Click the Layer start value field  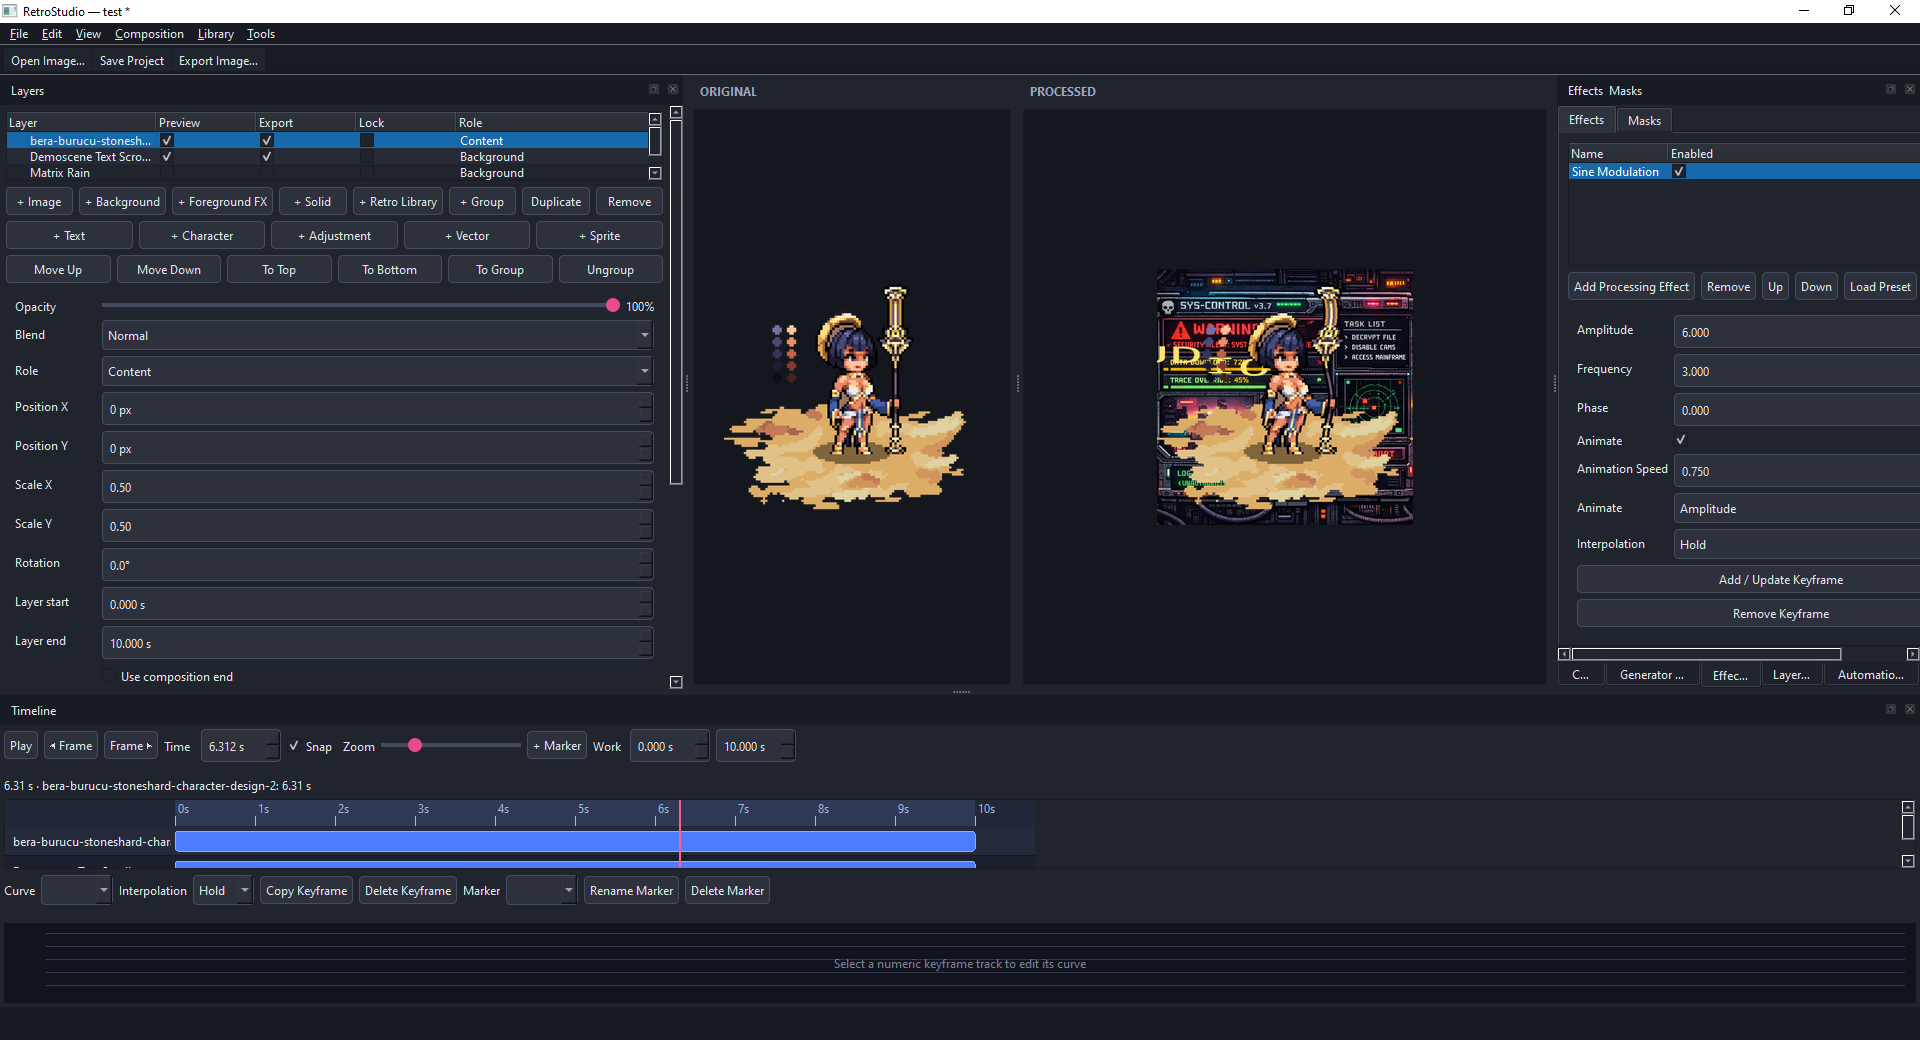[377, 605]
